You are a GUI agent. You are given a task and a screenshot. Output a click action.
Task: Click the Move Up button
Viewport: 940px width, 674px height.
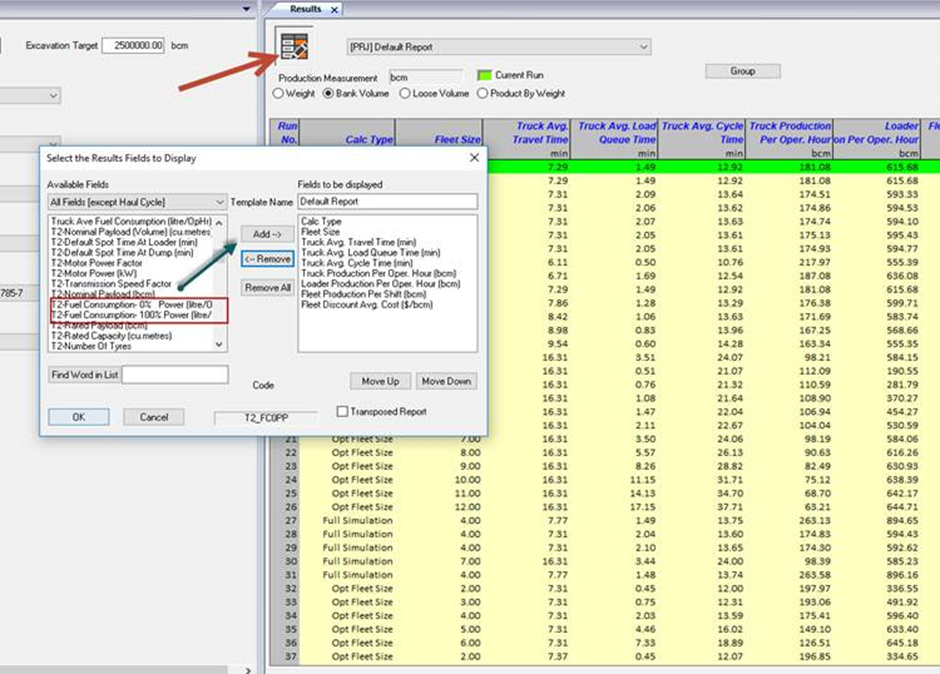tap(380, 381)
